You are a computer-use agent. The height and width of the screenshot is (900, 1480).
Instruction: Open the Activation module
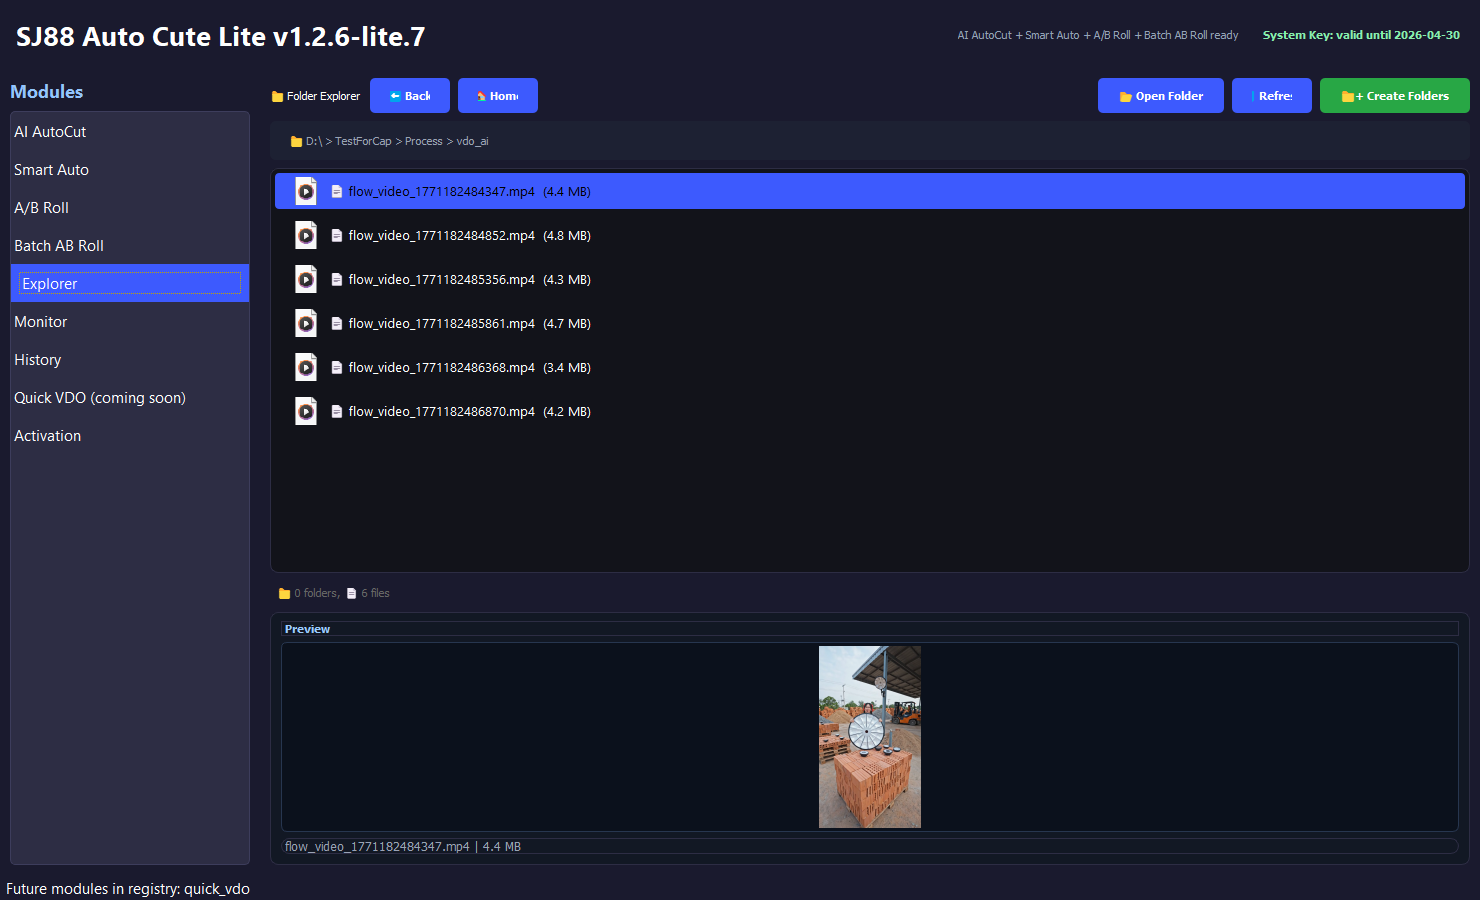point(47,435)
